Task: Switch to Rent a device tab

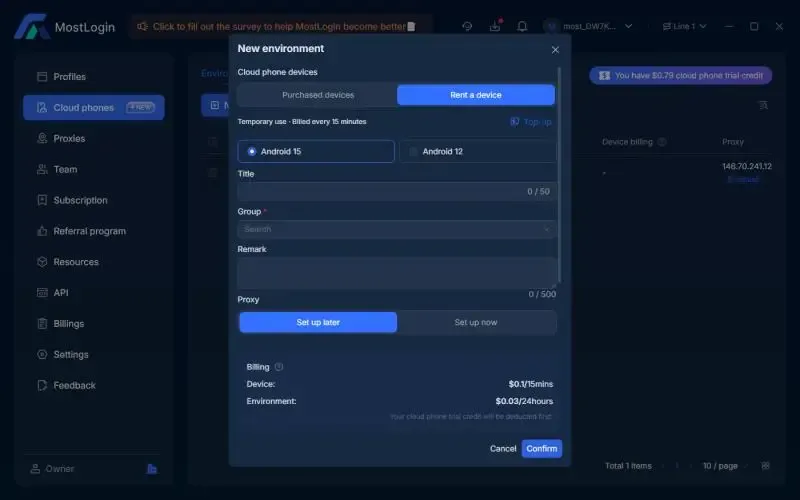Action: point(476,95)
